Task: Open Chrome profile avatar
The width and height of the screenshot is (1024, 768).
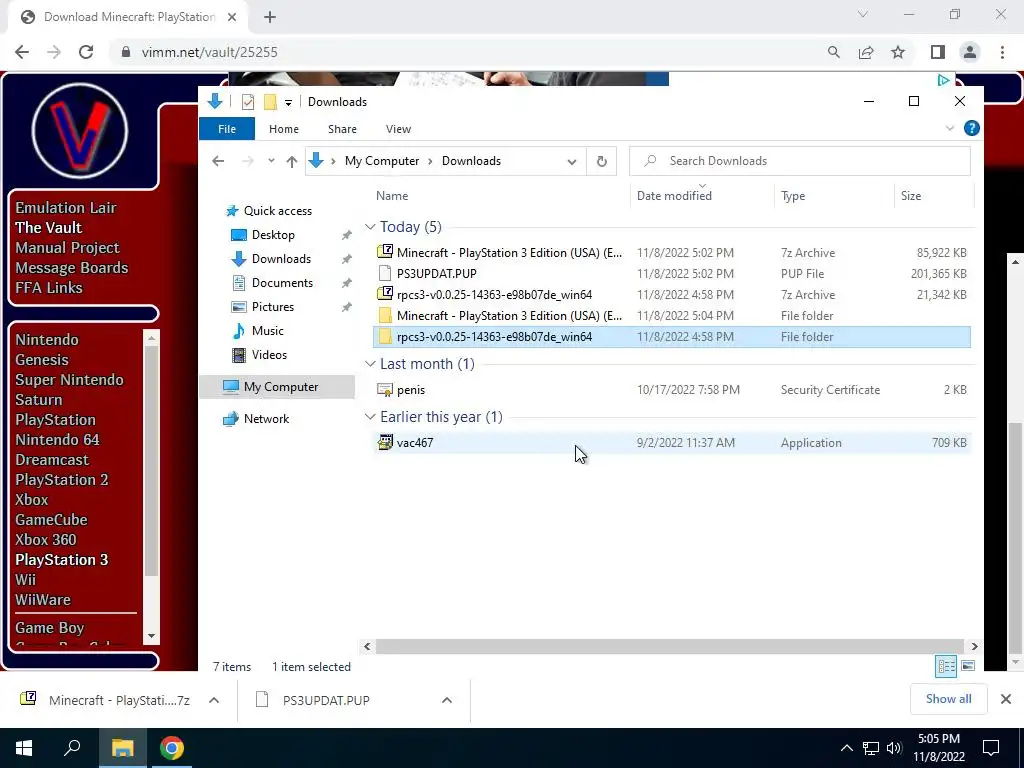Action: [x=970, y=52]
